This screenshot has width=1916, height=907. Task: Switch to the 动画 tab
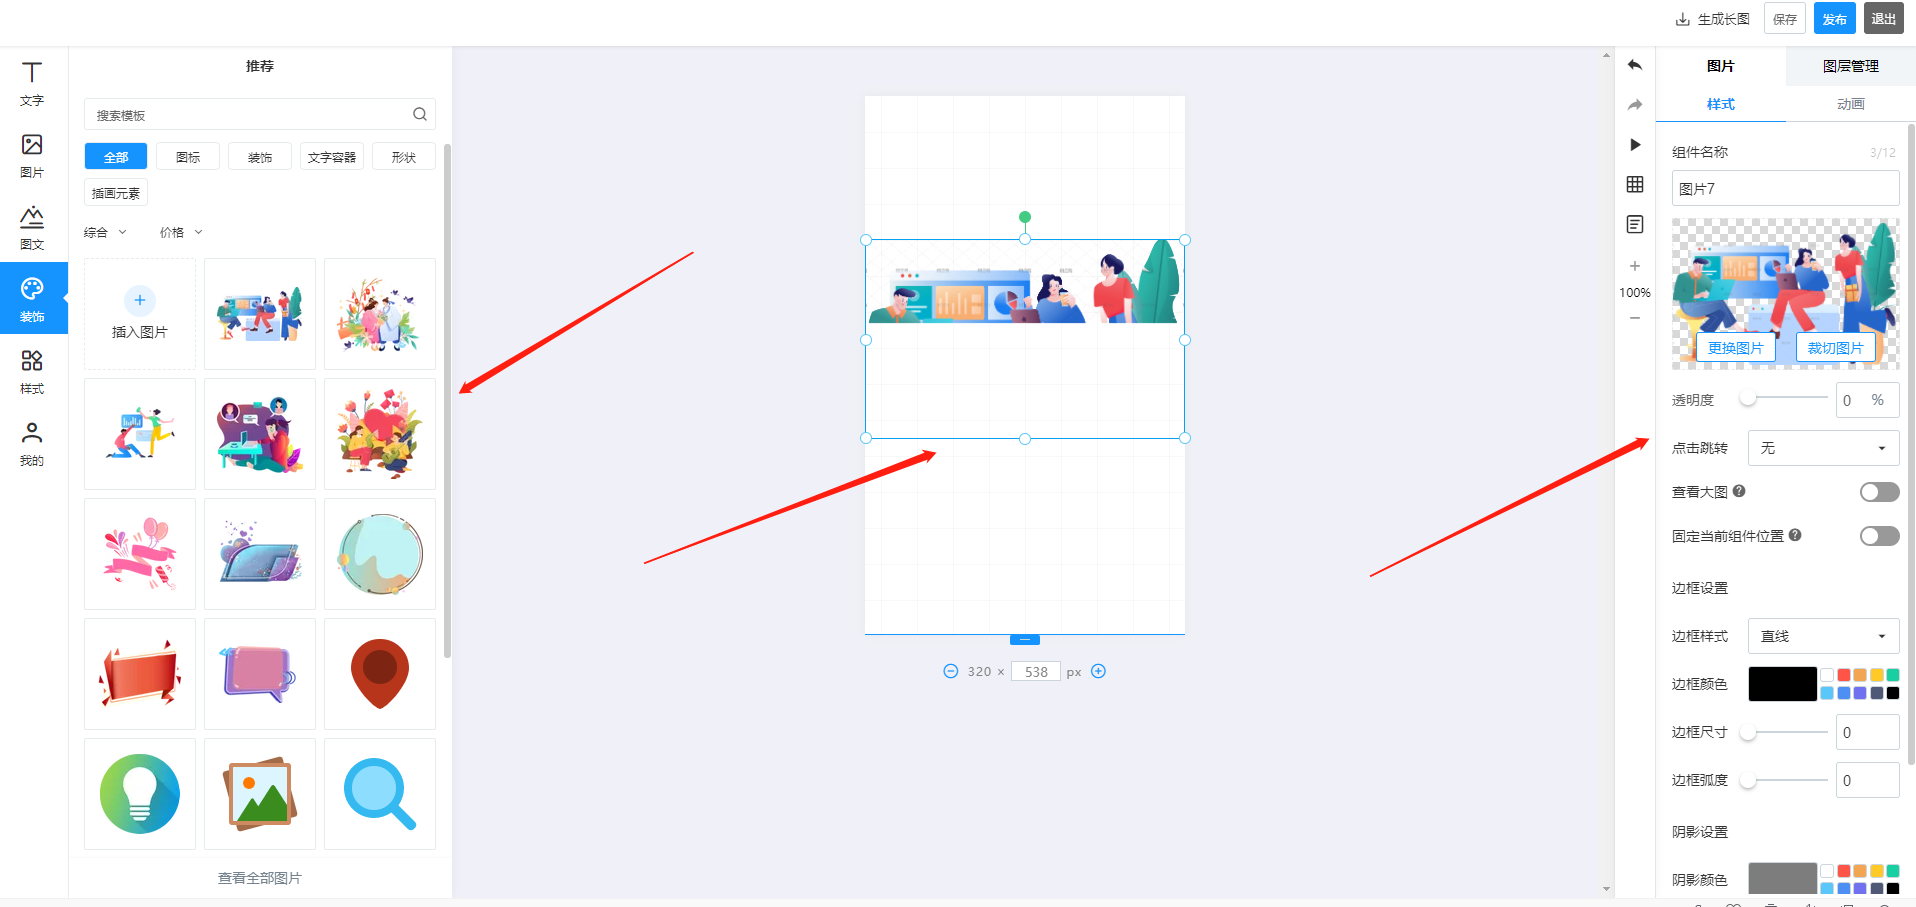point(1850,104)
